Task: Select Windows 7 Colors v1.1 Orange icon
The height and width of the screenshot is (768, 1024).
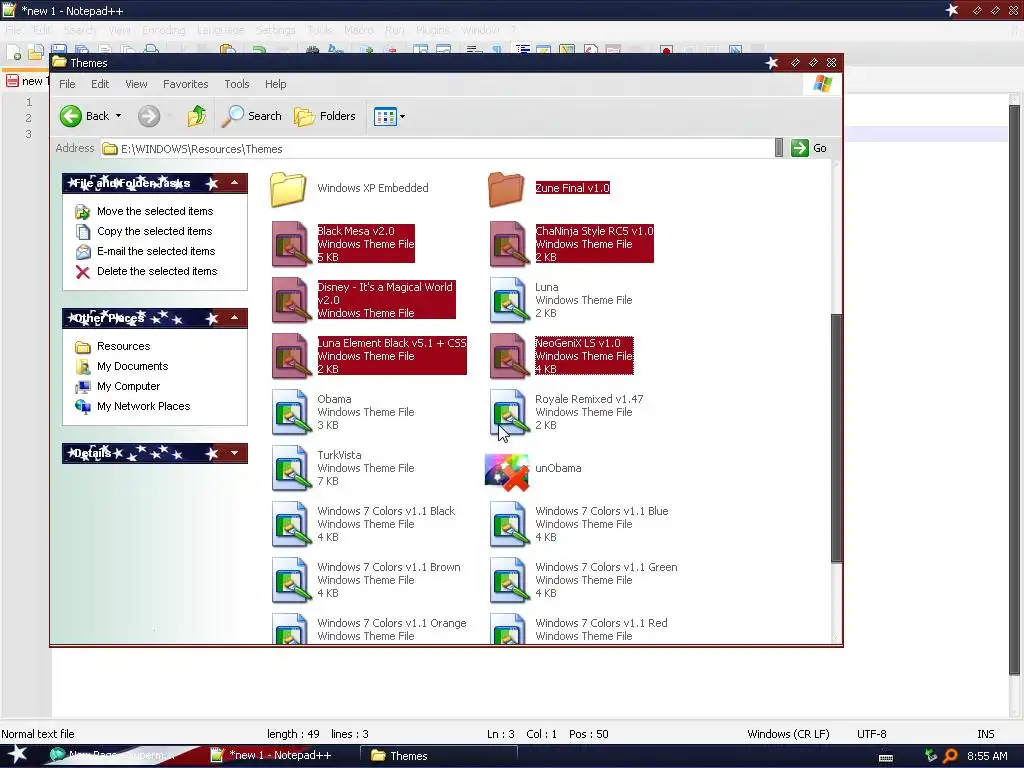Action: pos(291,628)
